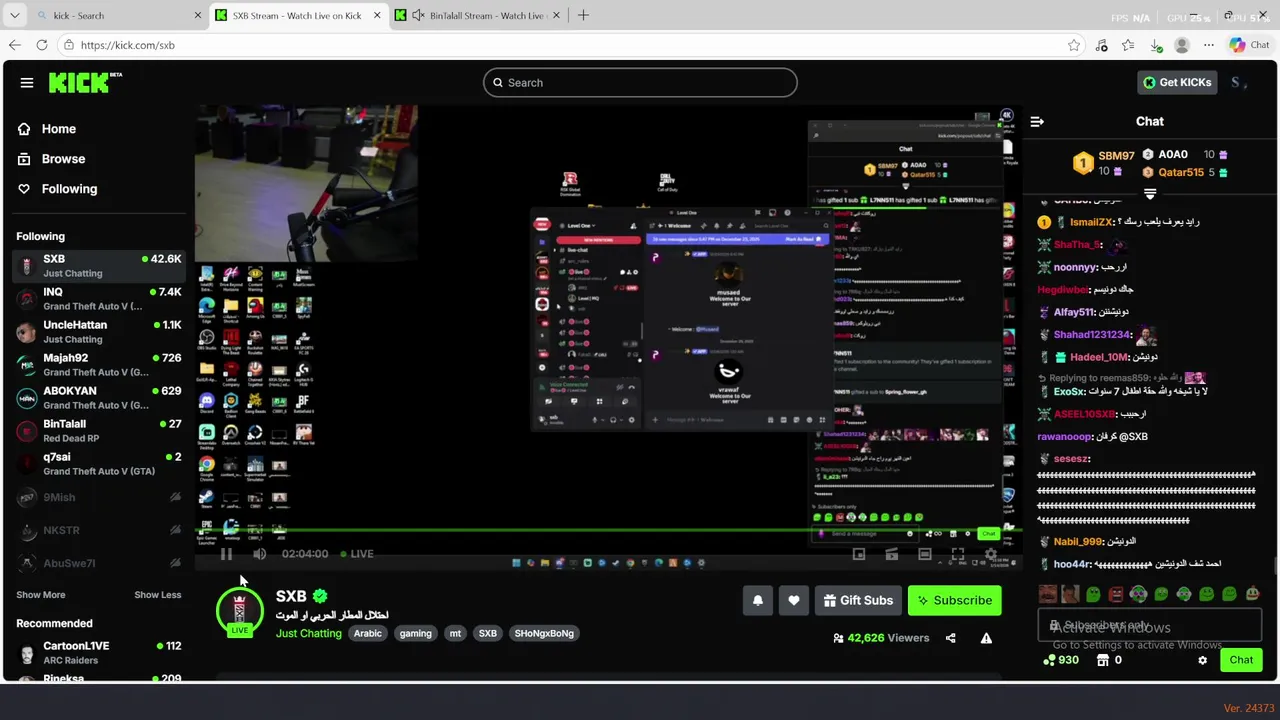Open SXB in the Following list
The height and width of the screenshot is (720, 1280).
98,266
